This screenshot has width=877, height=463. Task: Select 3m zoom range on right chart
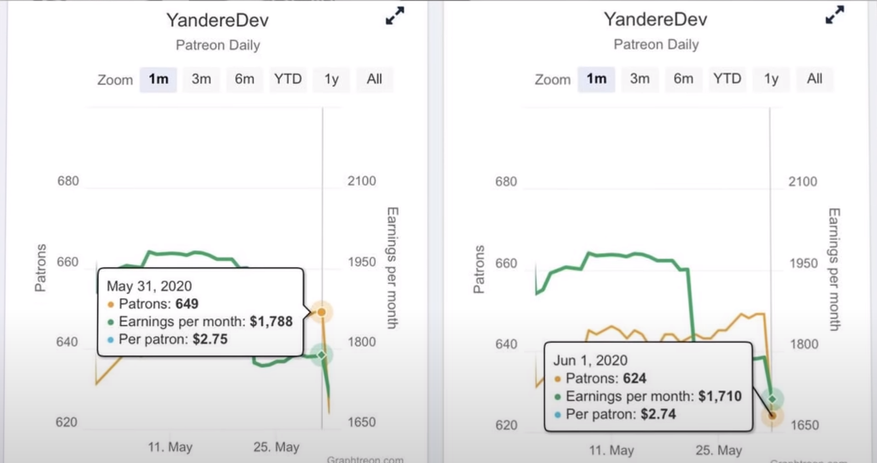point(640,79)
